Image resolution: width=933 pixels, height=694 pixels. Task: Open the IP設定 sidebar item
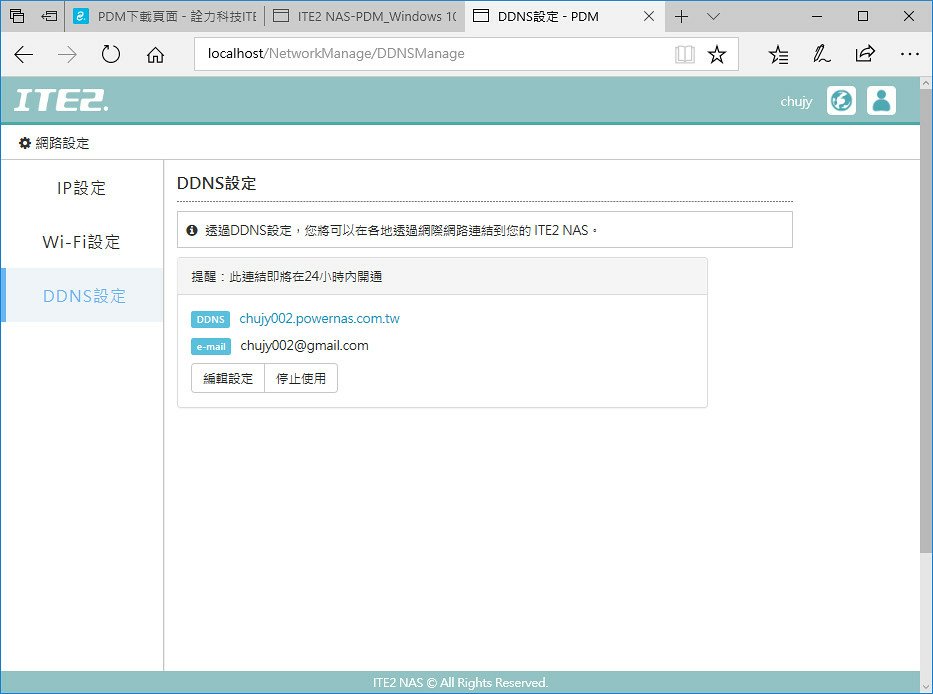point(82,187)
